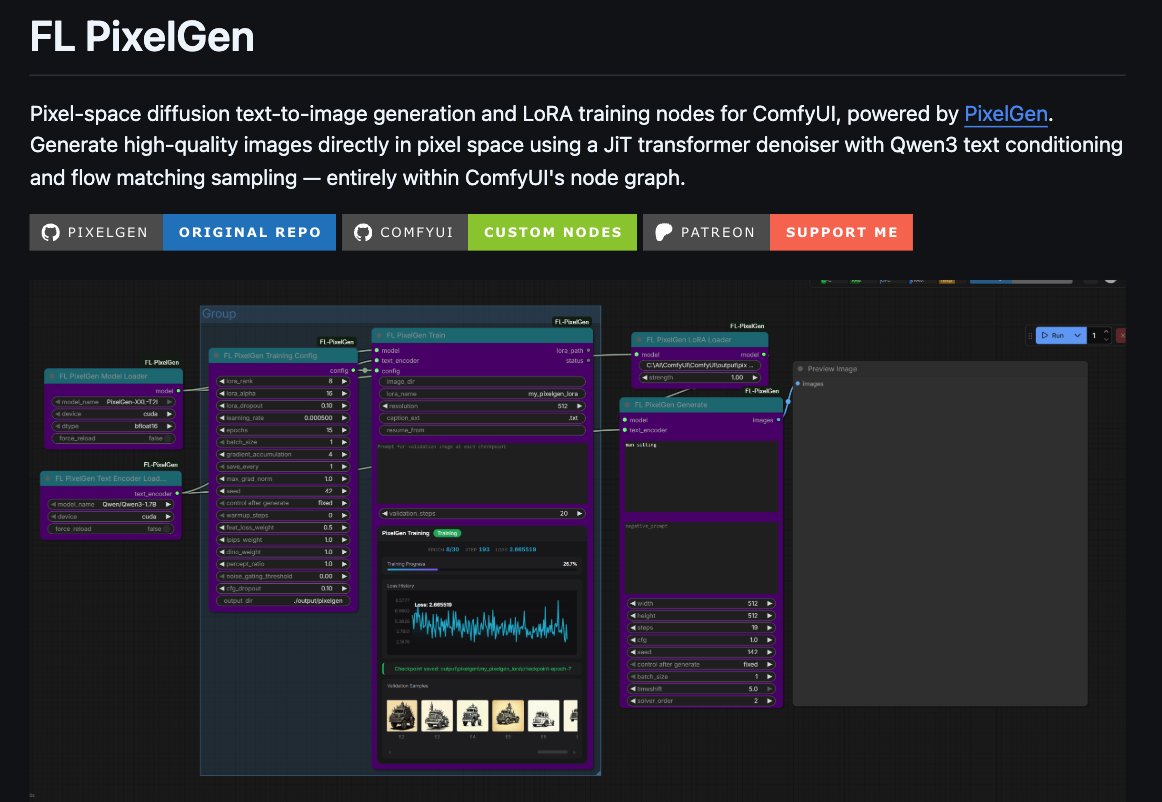
Task: Click the batch count field showing 1
Action: [1095, 335]
